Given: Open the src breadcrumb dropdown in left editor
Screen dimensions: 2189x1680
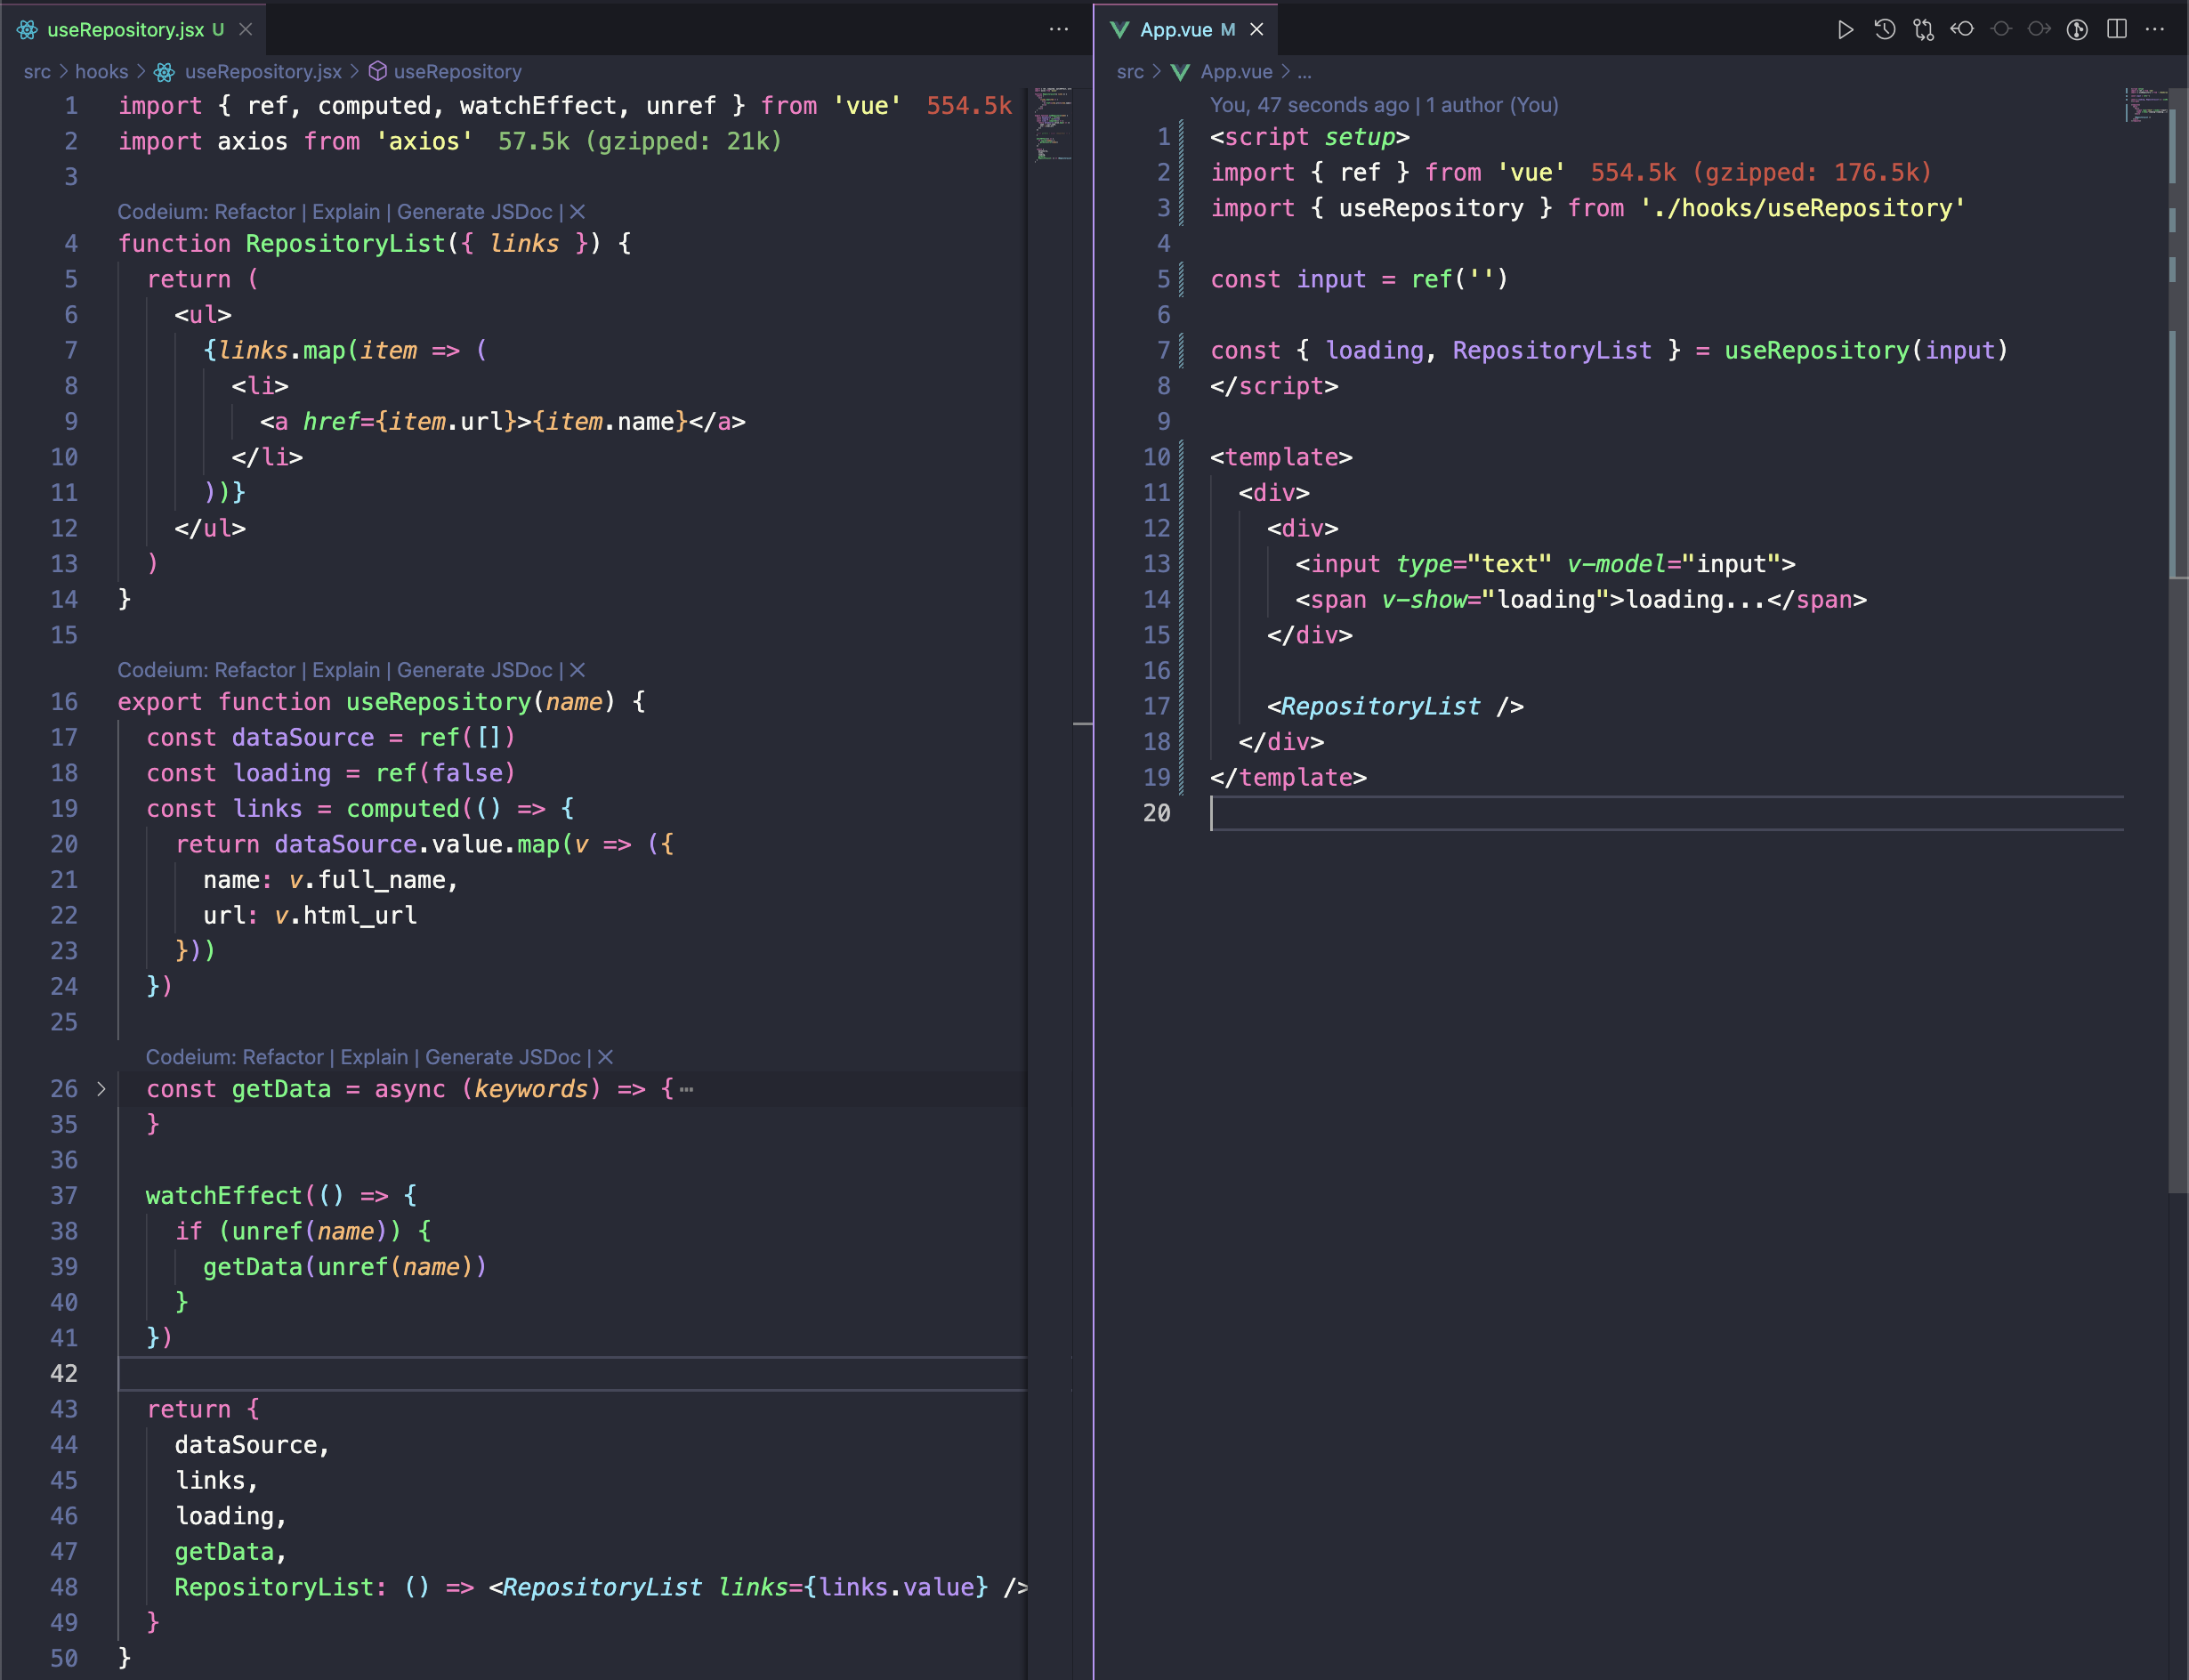Looking at the screenshot, I should pyautogui.click(x=37, y=72).
